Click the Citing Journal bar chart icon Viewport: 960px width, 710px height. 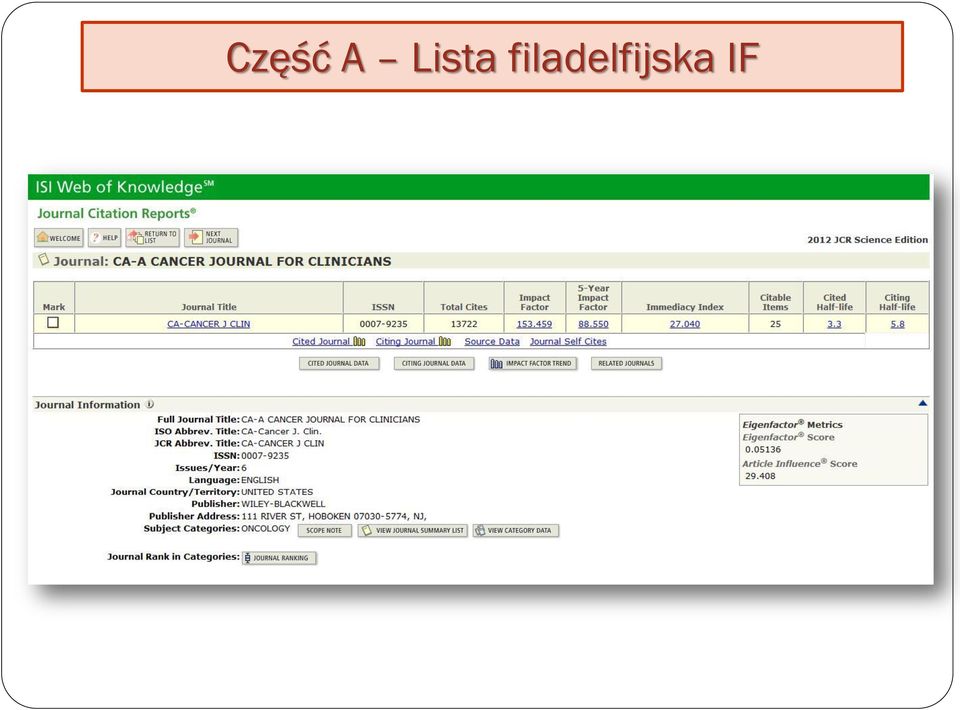click(x=444, y=342)
